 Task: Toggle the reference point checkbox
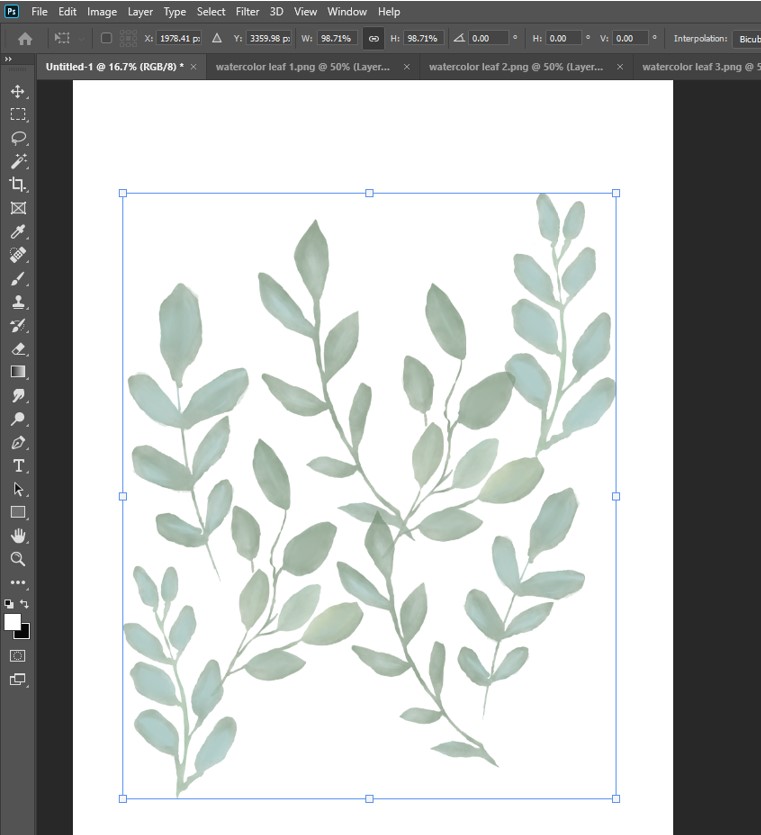tap(106, 39)
